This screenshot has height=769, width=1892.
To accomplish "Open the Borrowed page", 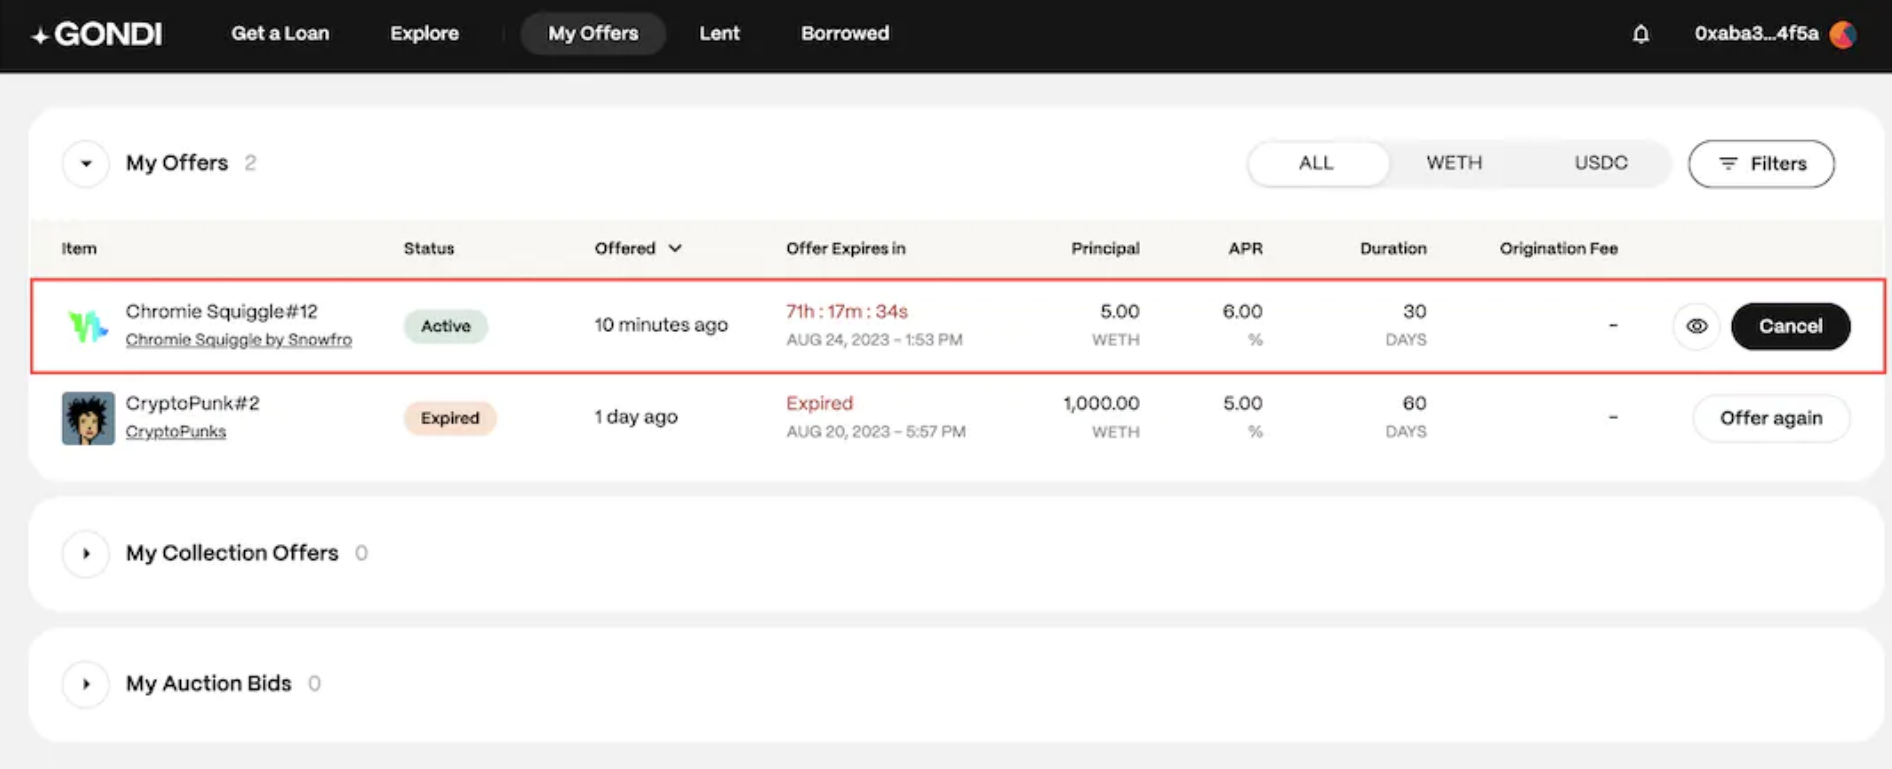I will (x=845, y=33).
